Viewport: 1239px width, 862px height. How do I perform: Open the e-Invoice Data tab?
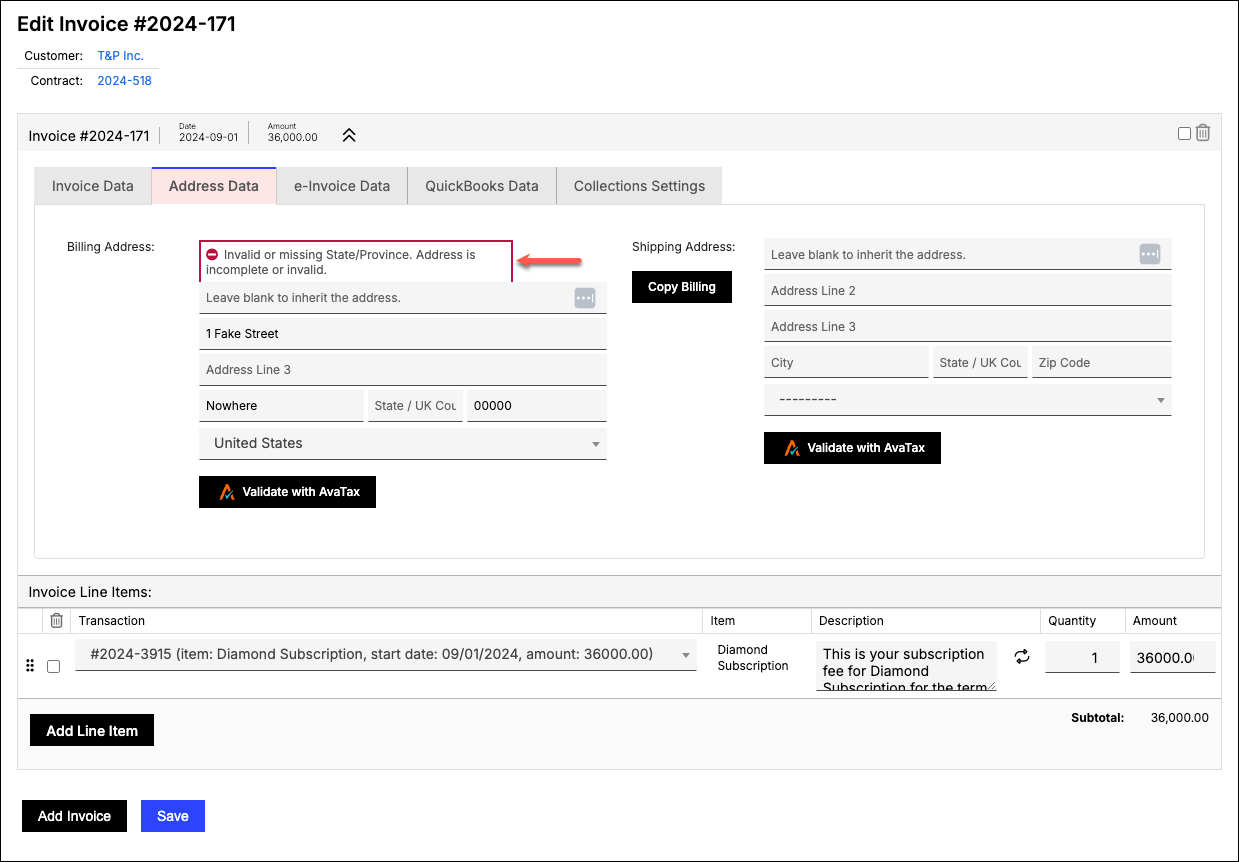pos(342,186)
